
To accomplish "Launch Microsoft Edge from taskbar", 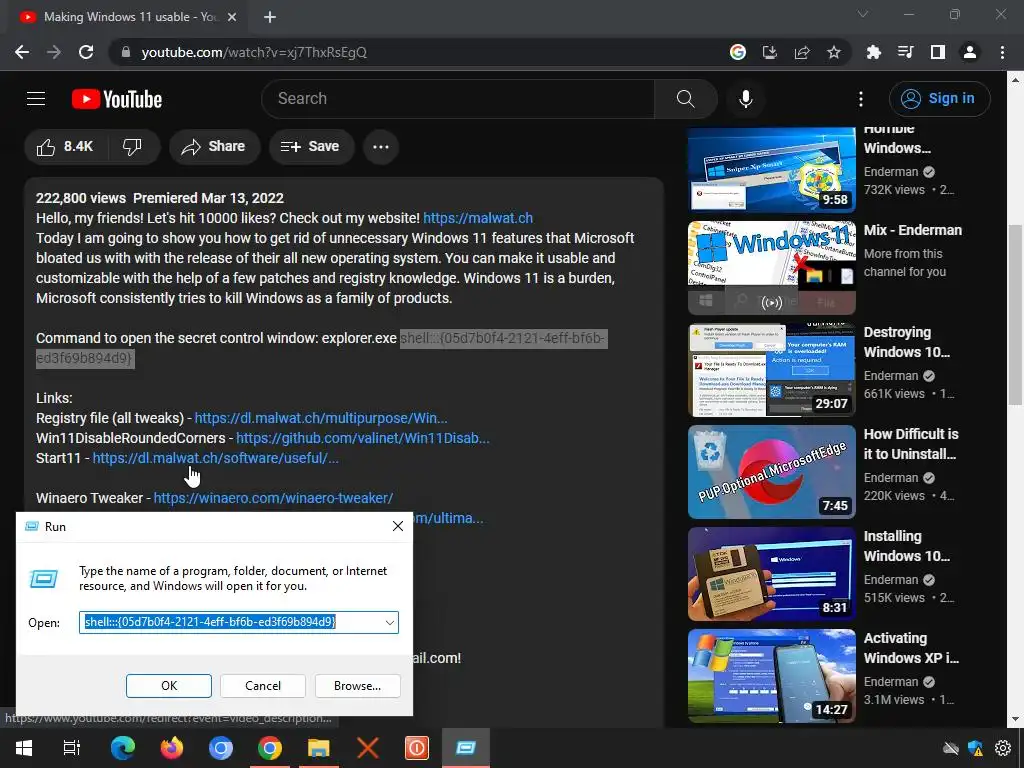I will [x=122, y=748].
